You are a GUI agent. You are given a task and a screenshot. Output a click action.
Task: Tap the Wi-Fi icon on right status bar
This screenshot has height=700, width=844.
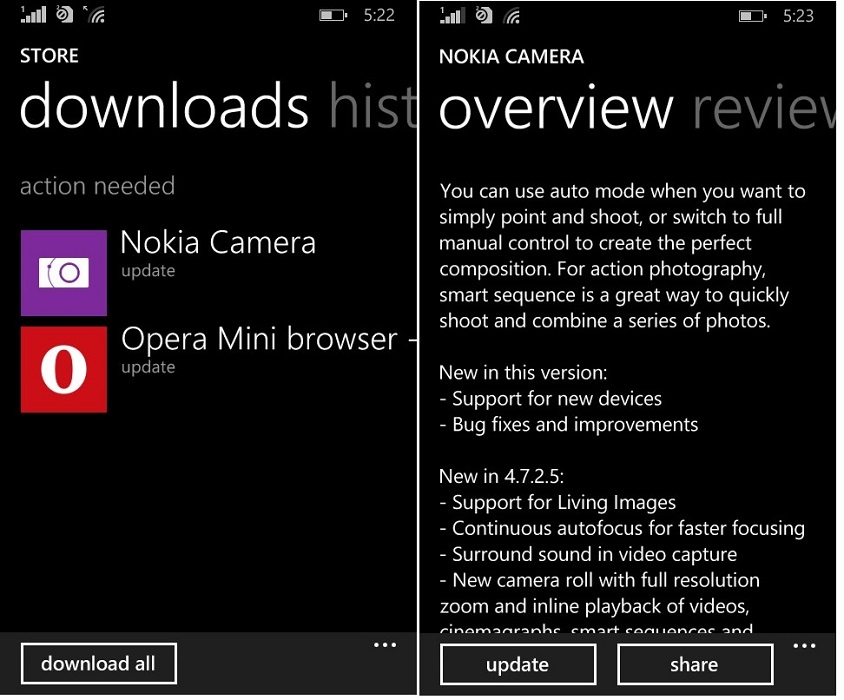pos(512,16)
